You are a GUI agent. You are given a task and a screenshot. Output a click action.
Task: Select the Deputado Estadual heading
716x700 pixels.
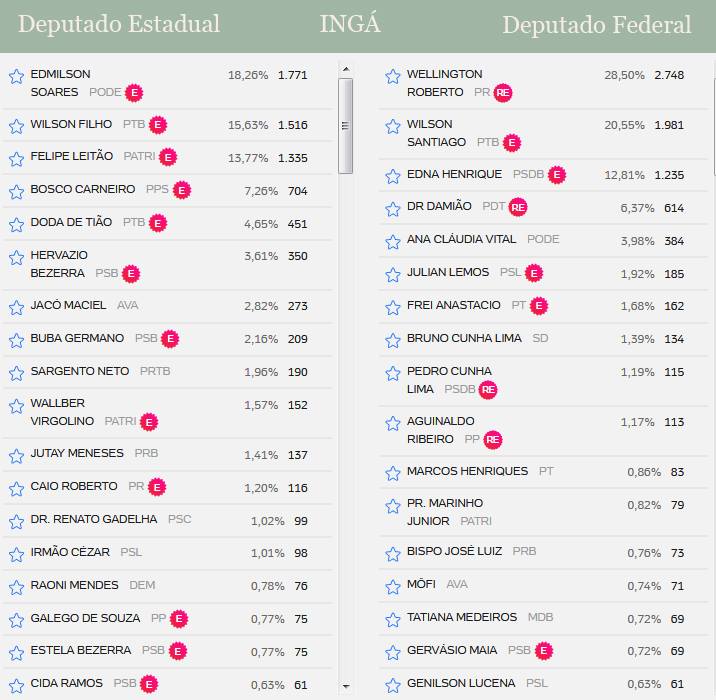click(119, 25)
